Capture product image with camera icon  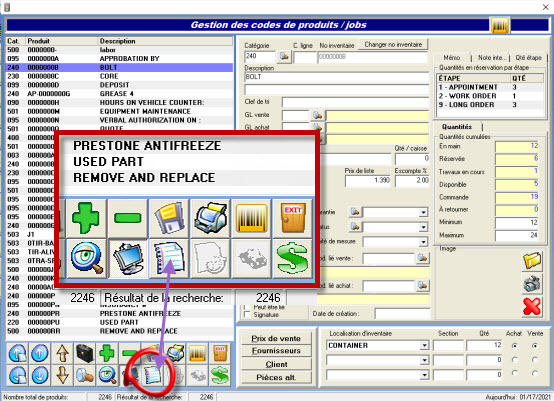pos(532,284)
